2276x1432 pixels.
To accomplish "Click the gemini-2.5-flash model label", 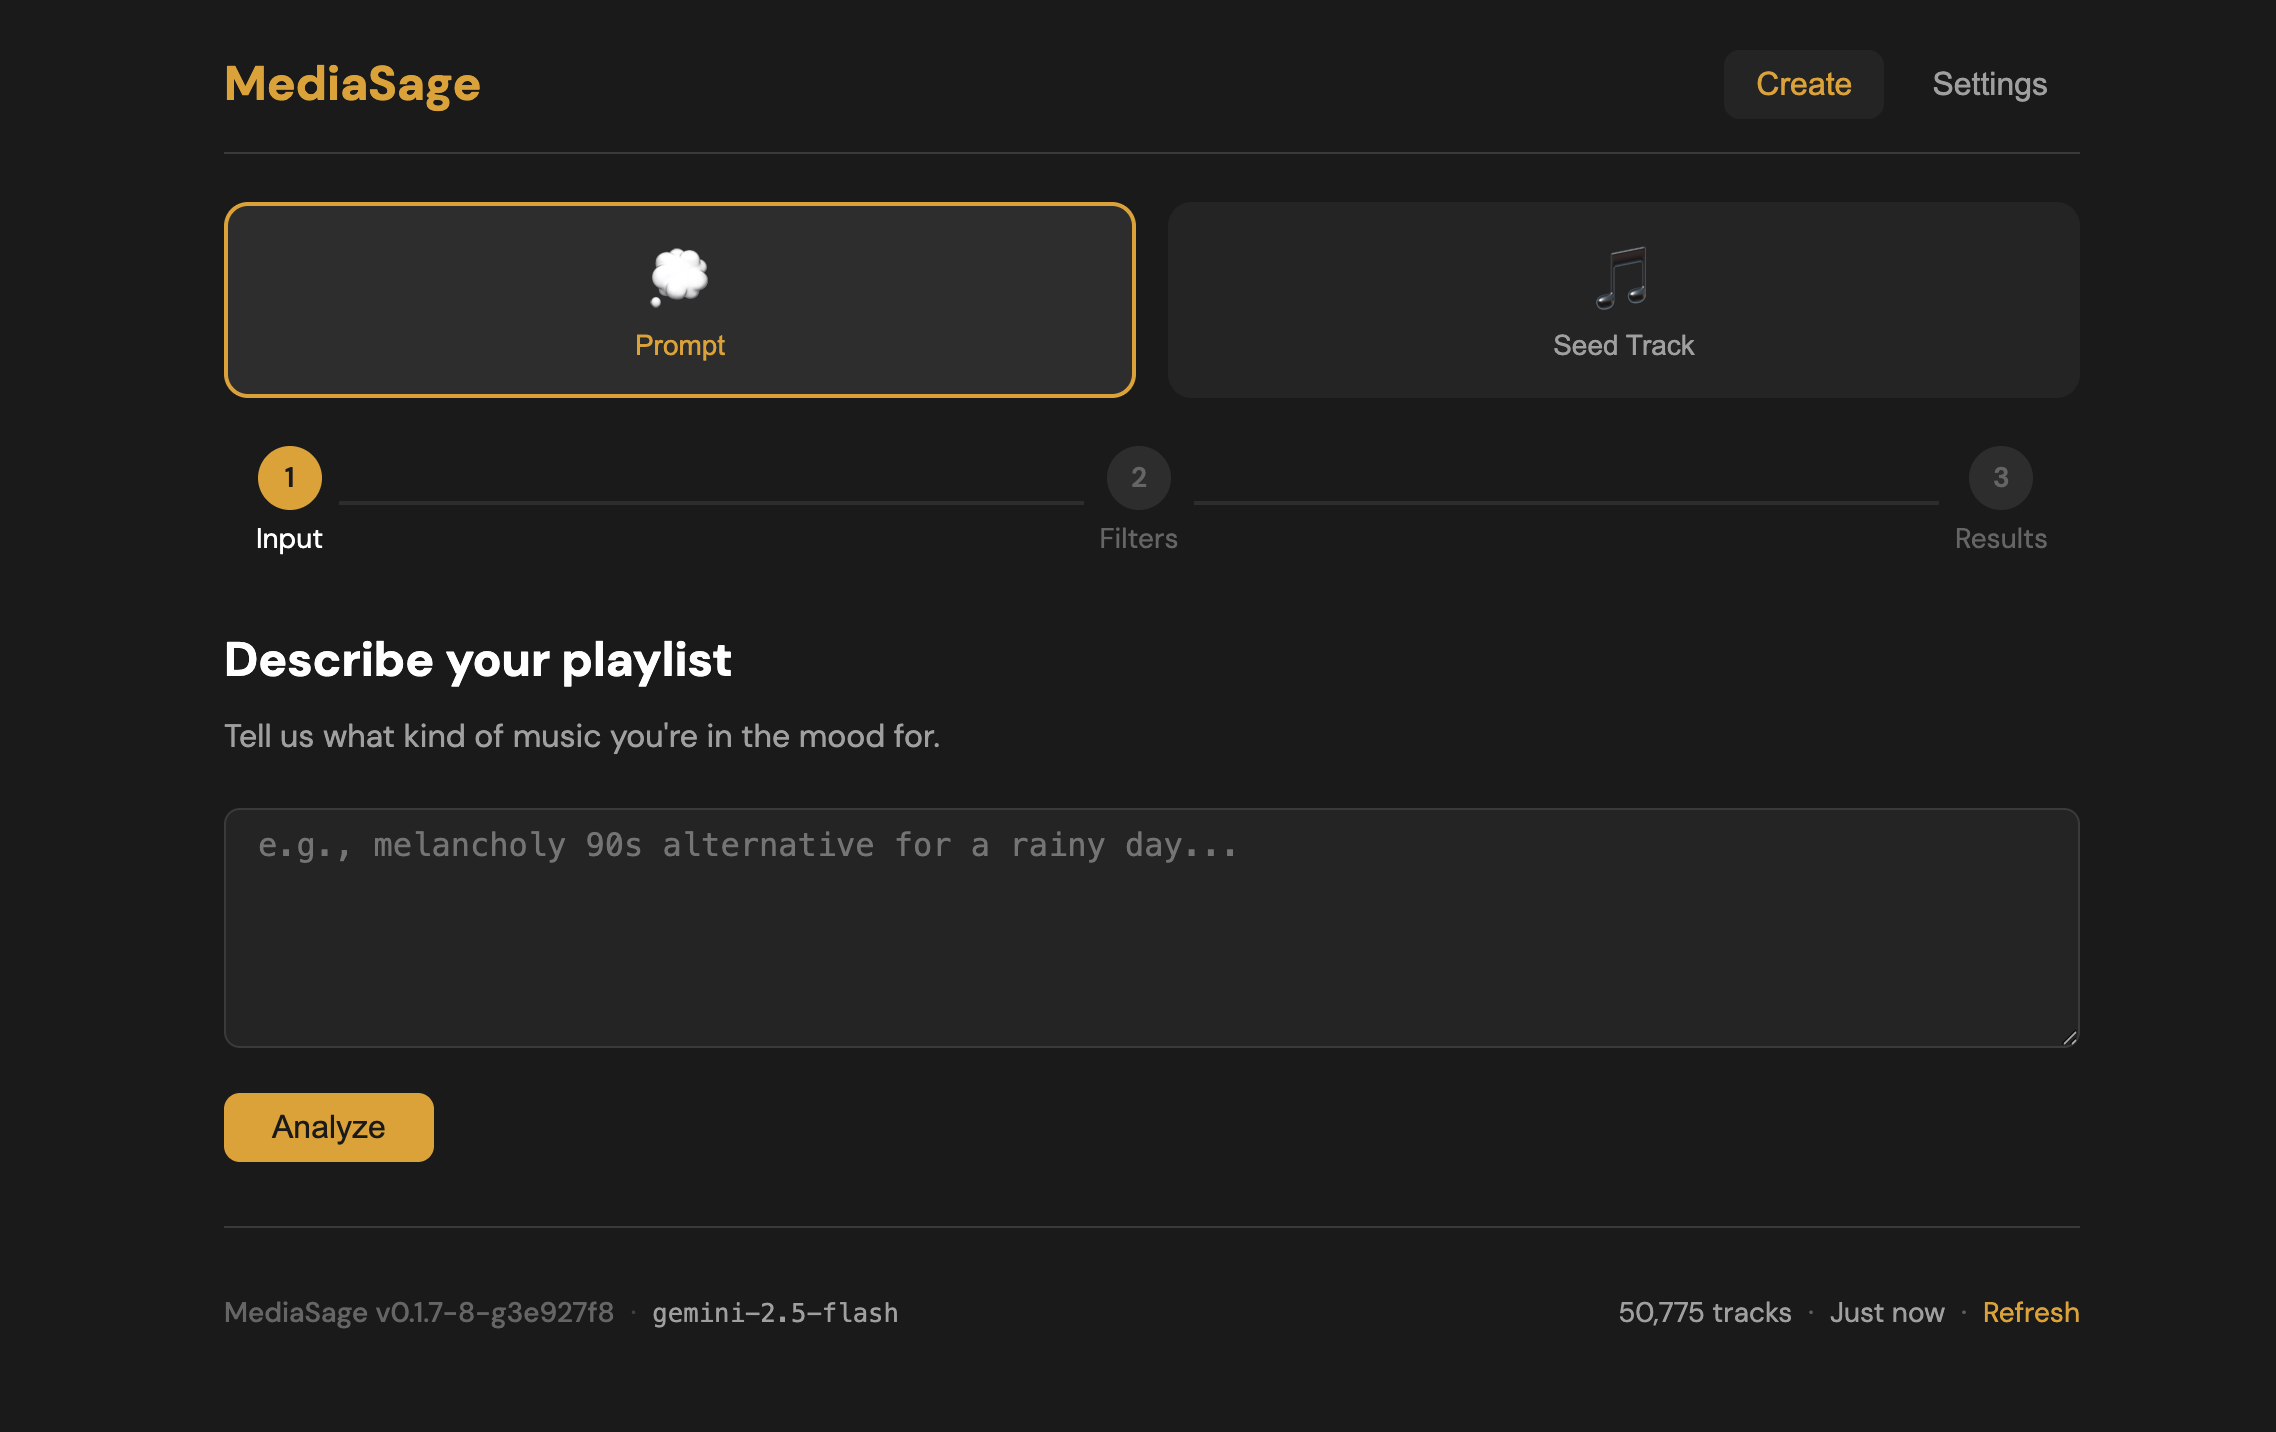I will [775, 1313].
